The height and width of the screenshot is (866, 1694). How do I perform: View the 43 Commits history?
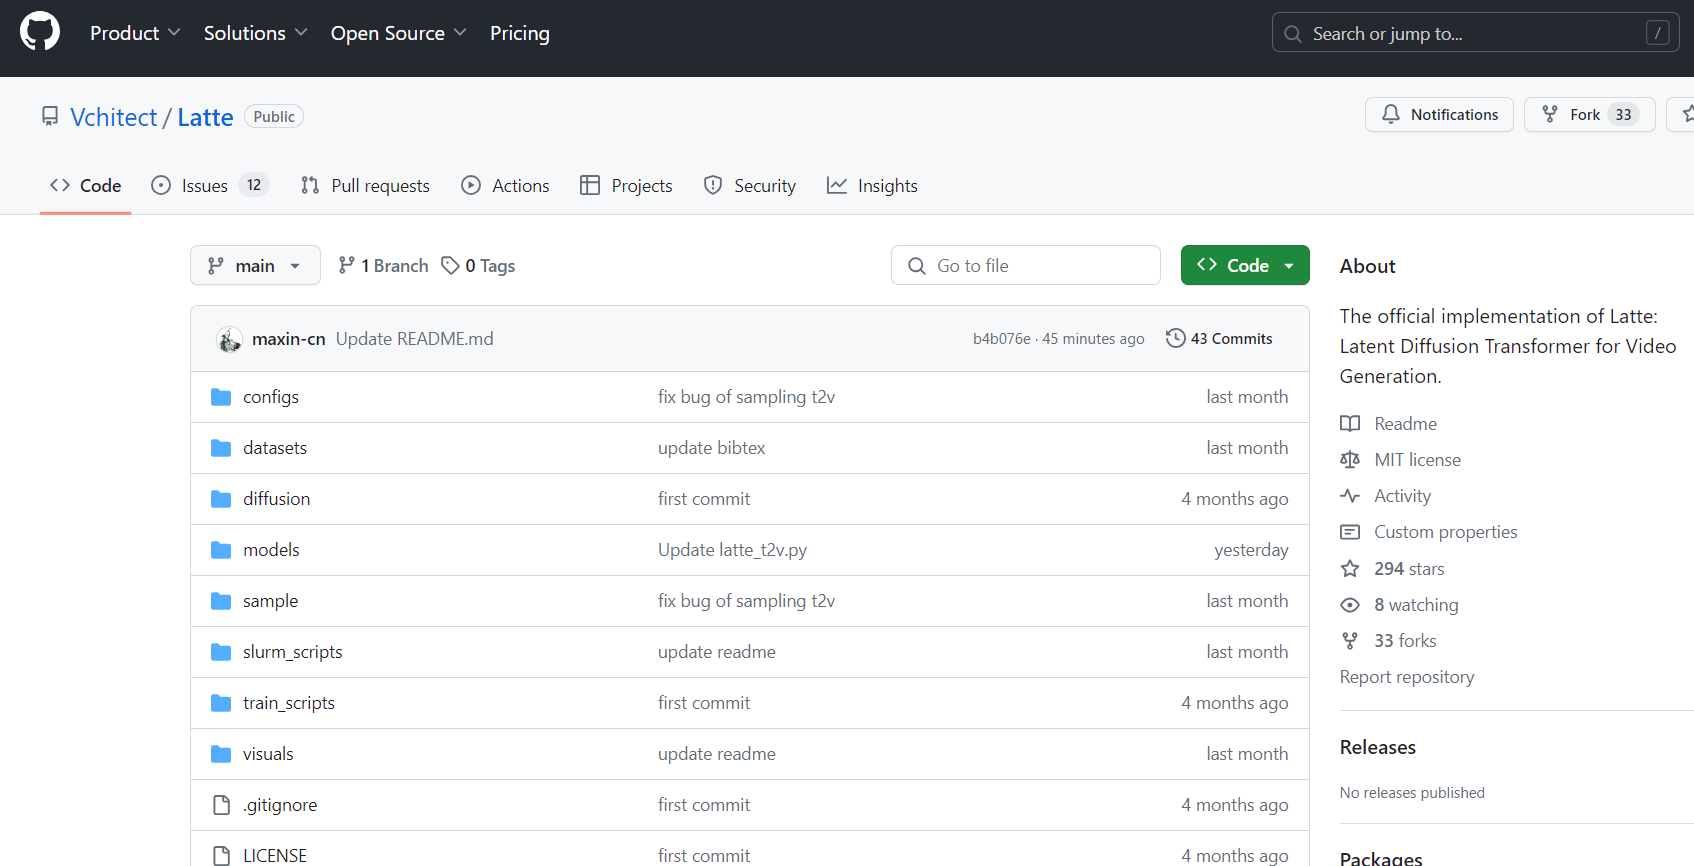coord(1219,338)
